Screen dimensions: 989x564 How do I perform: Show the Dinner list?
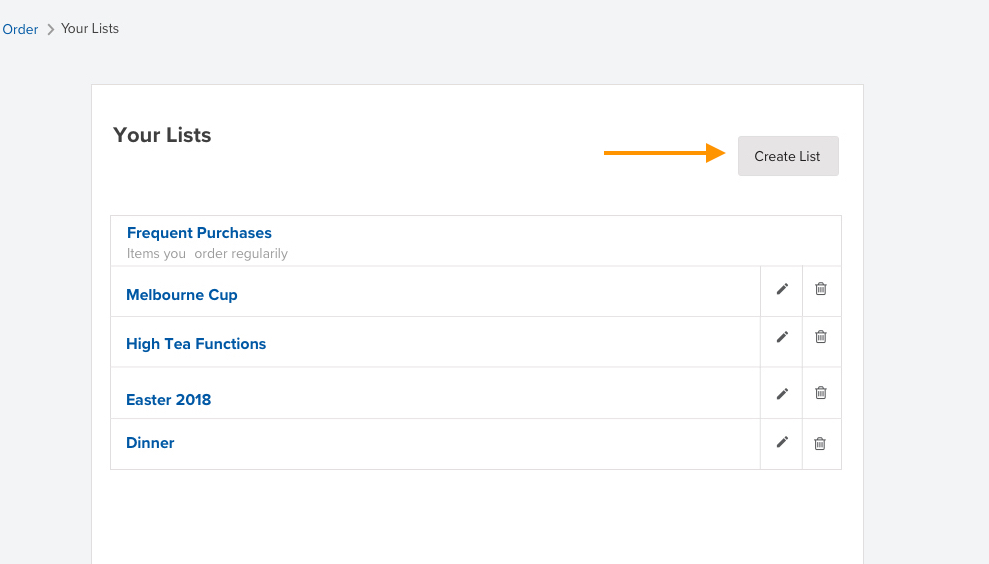(150, 443)
